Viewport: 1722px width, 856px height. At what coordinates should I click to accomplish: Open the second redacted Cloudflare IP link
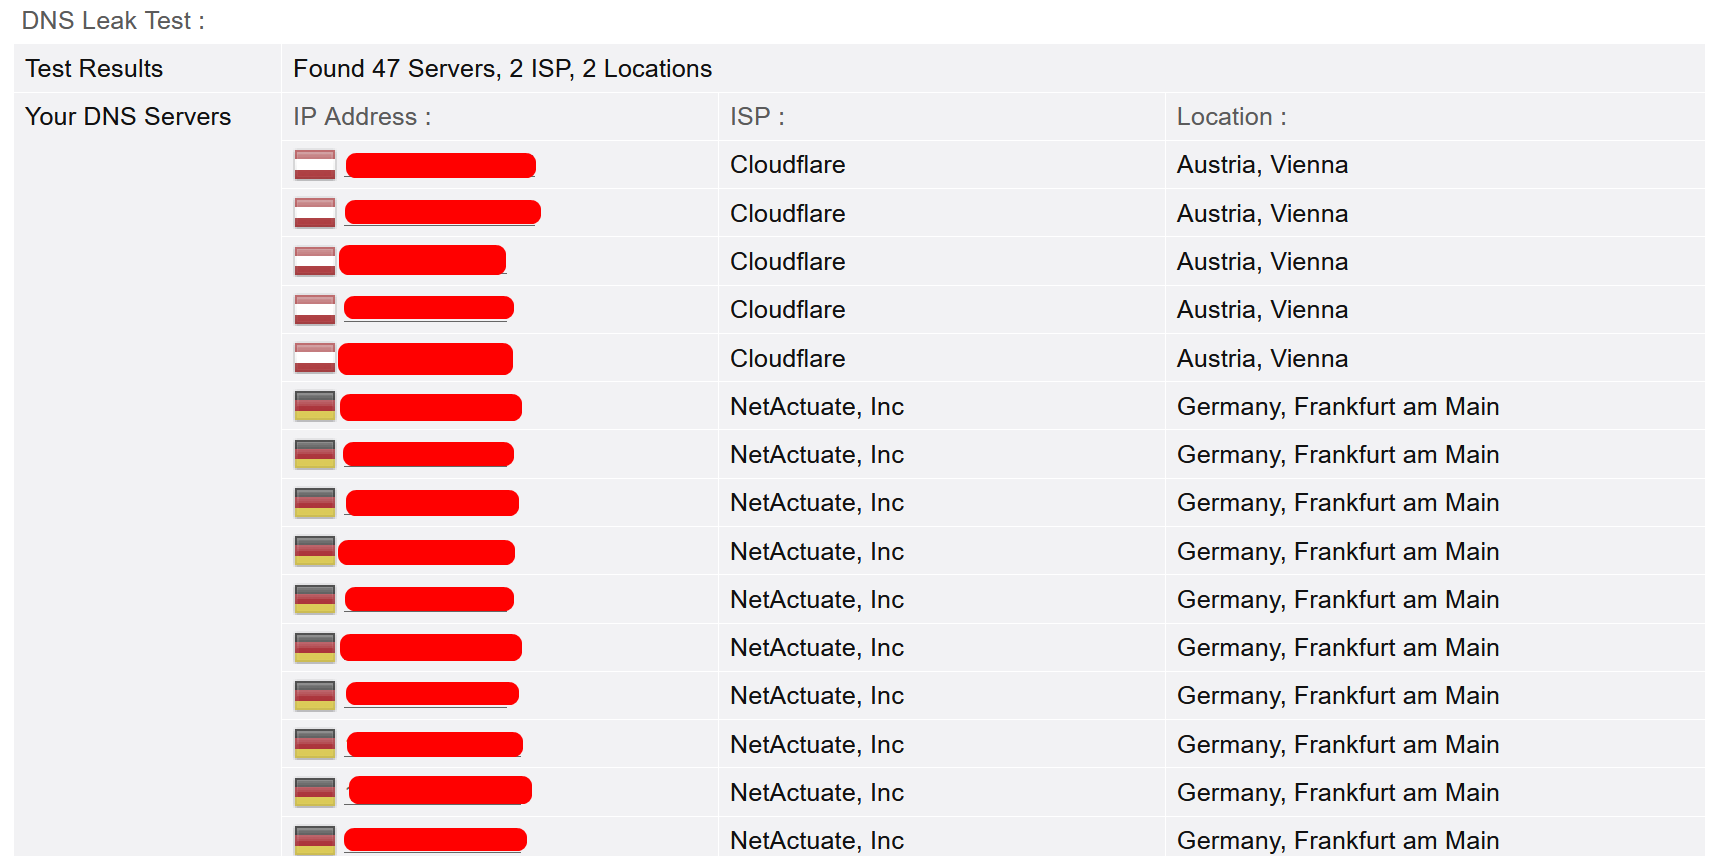click(443, 212)
